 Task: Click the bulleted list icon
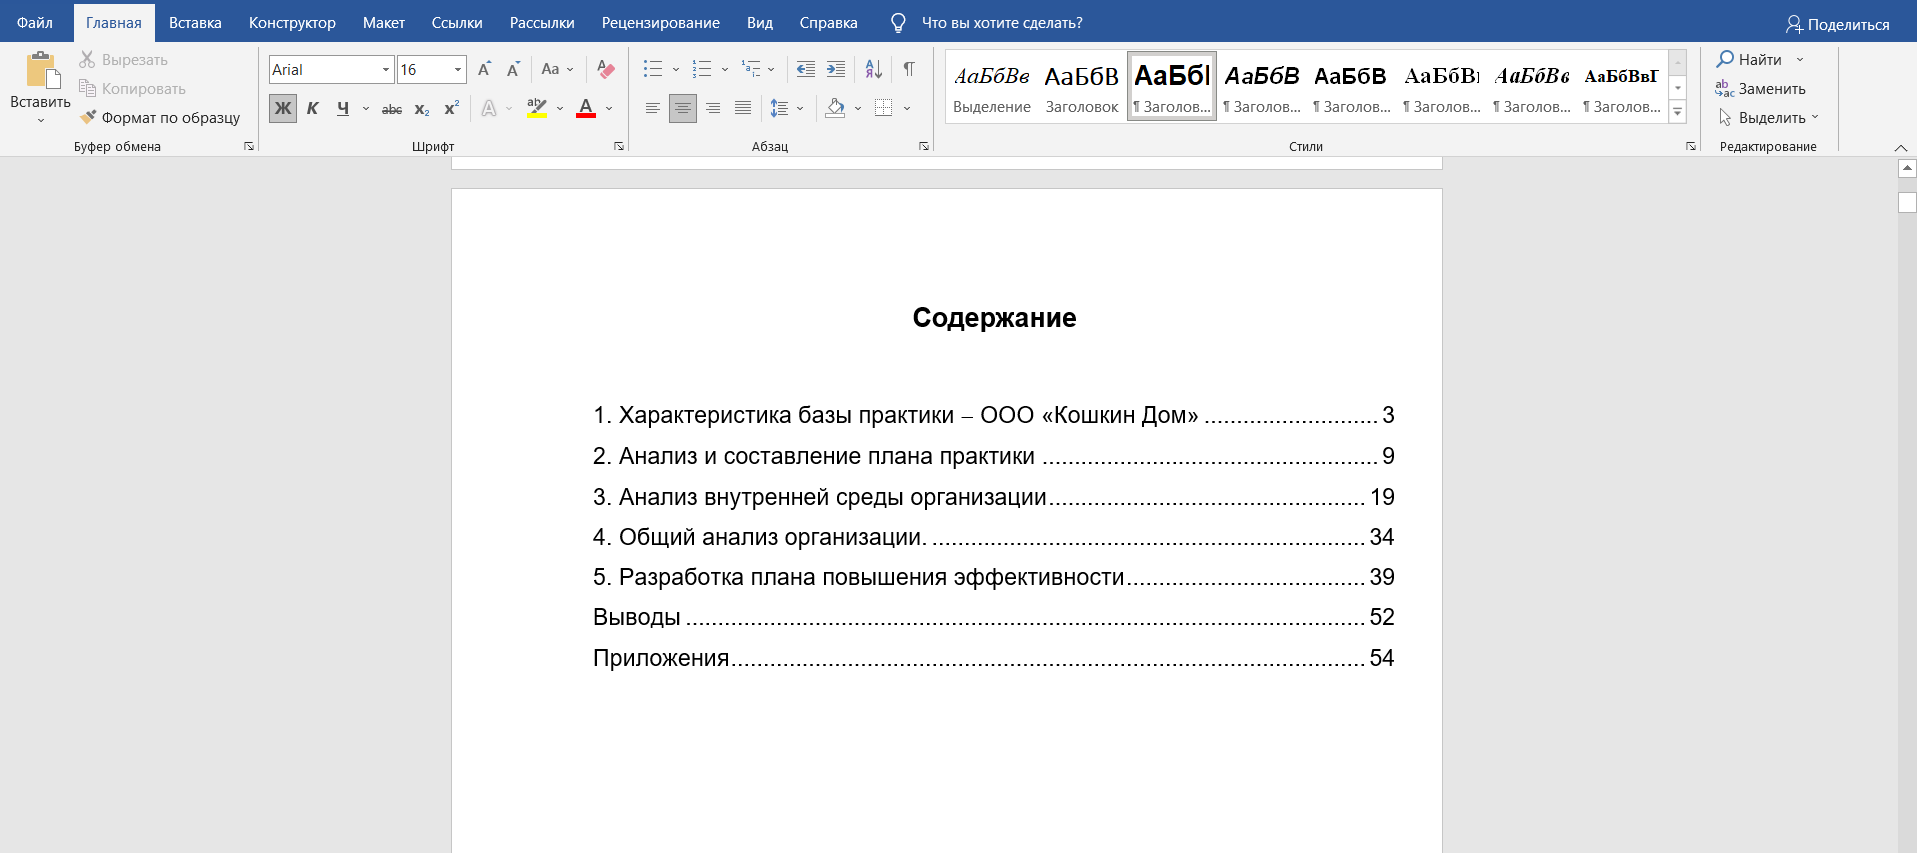(x=653, y=69)
